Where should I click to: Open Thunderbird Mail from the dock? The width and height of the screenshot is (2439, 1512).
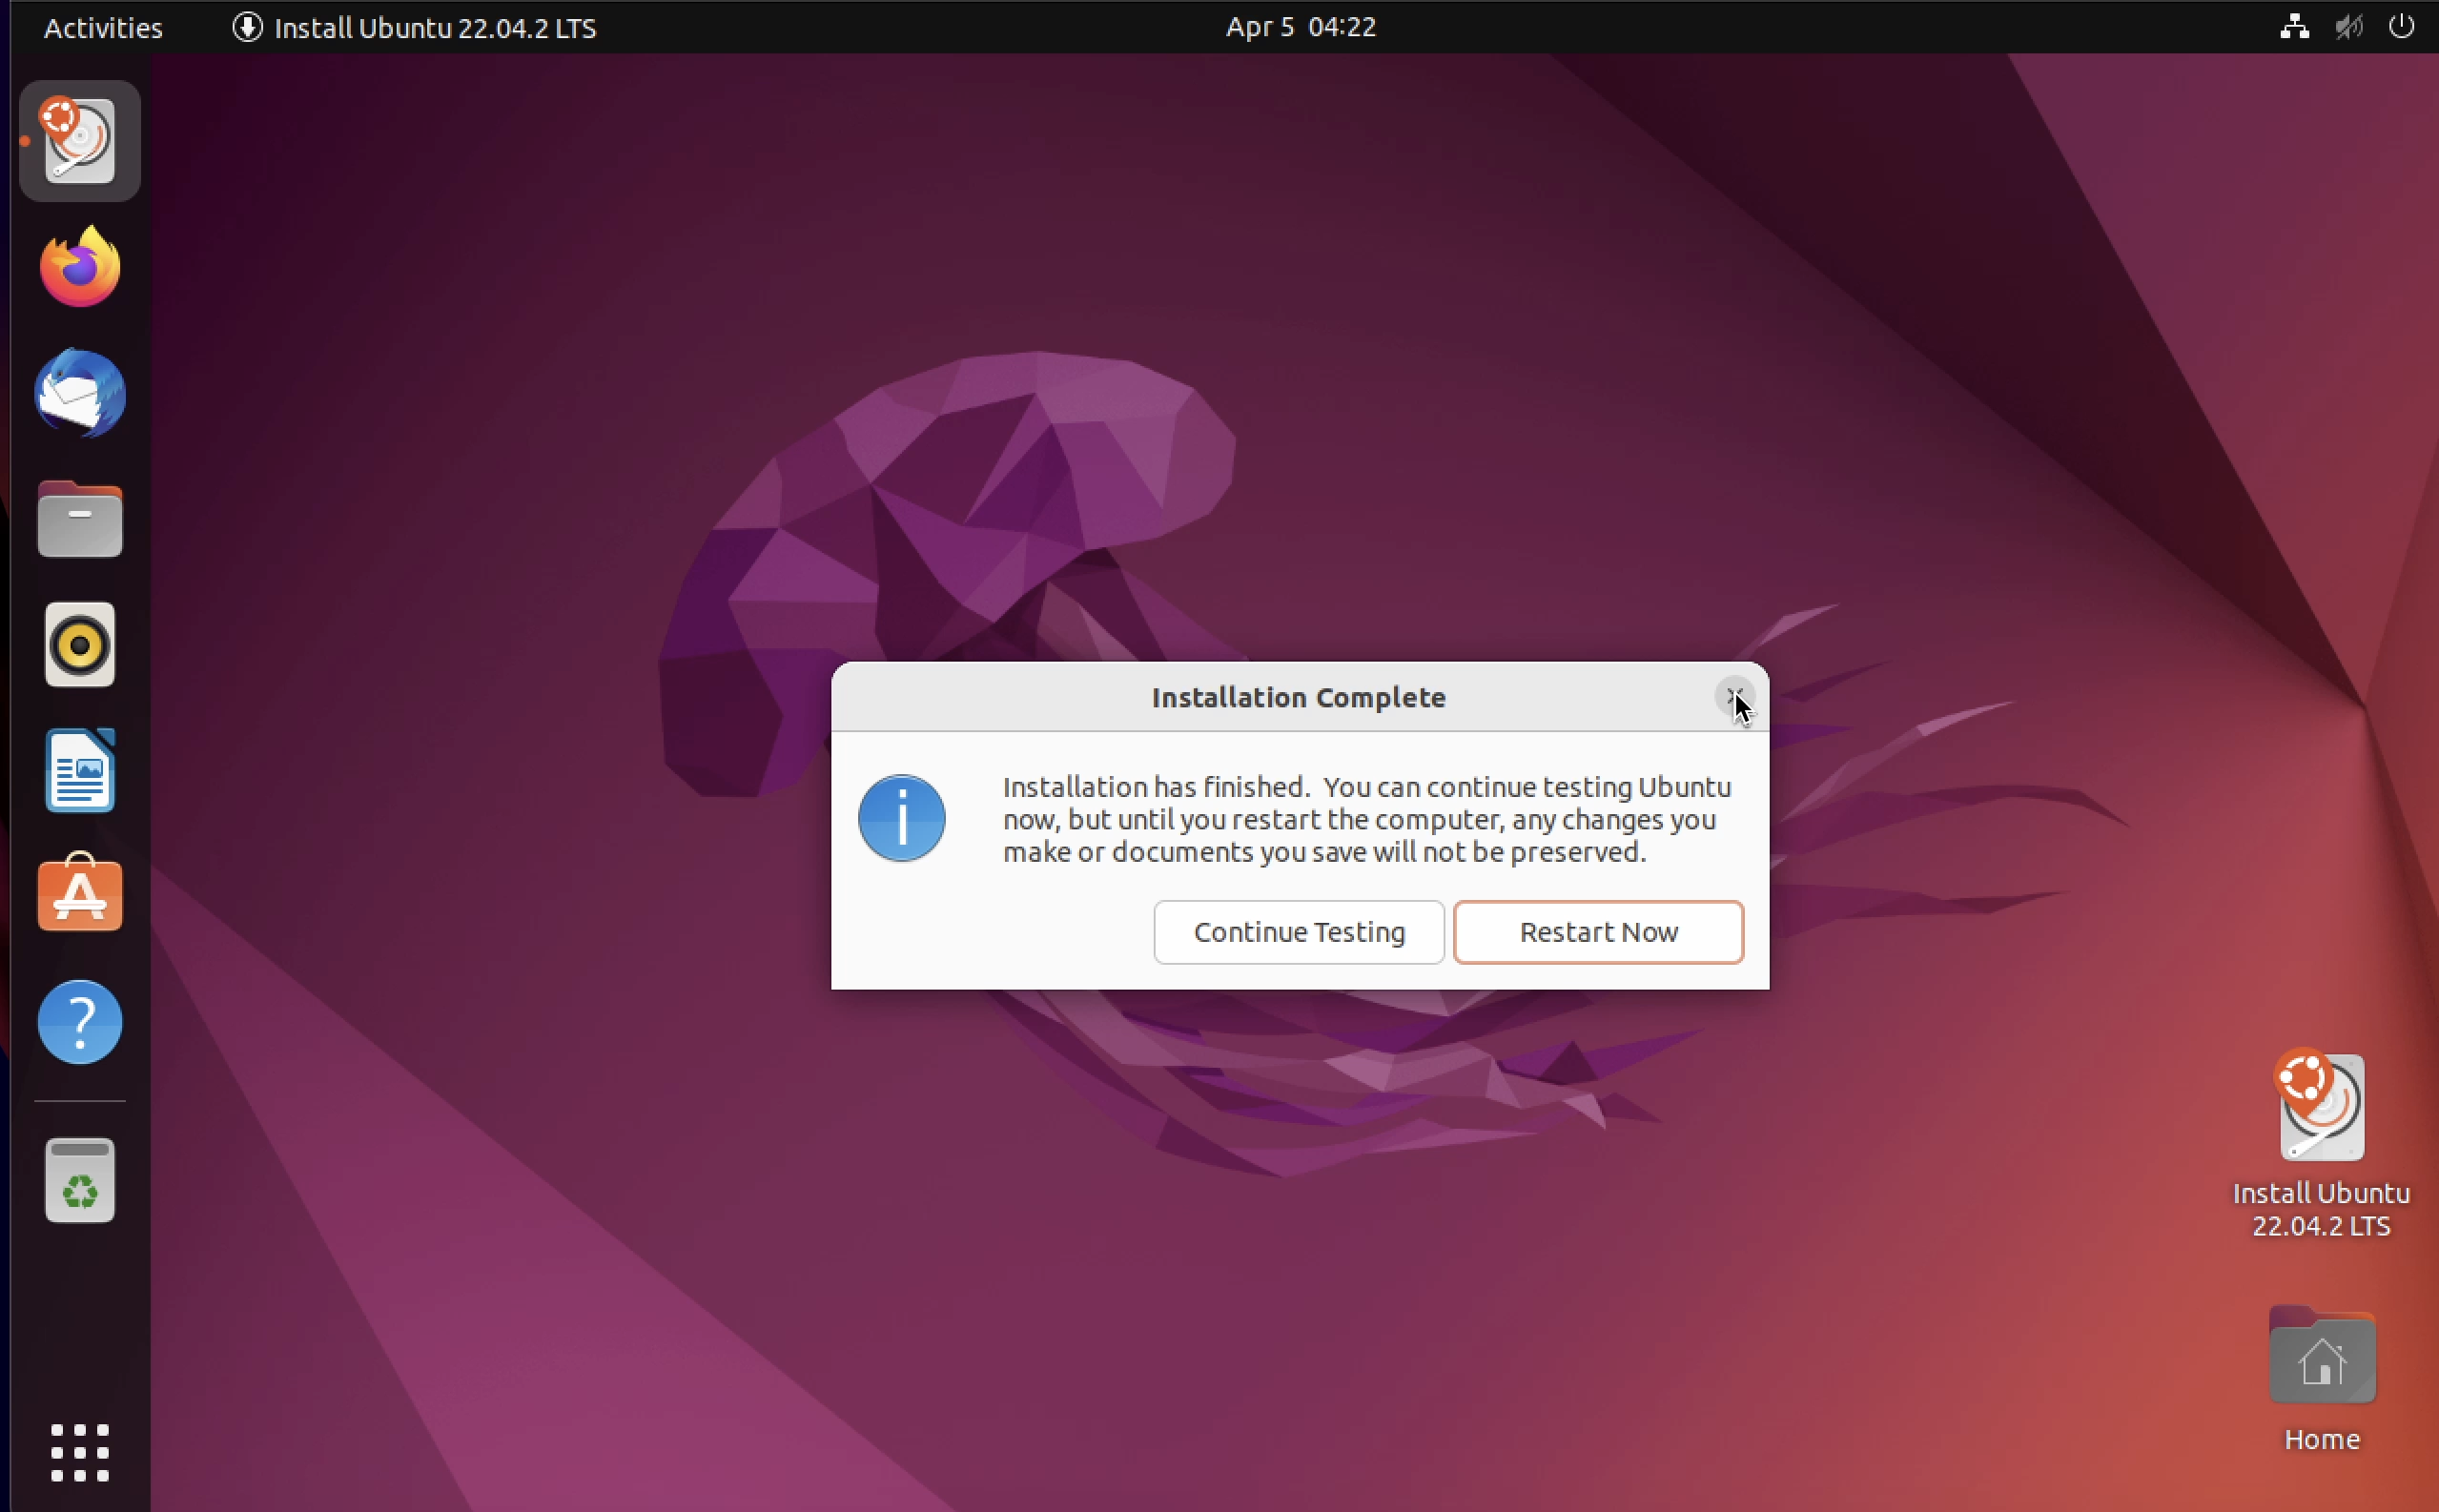tap(79, 393)
